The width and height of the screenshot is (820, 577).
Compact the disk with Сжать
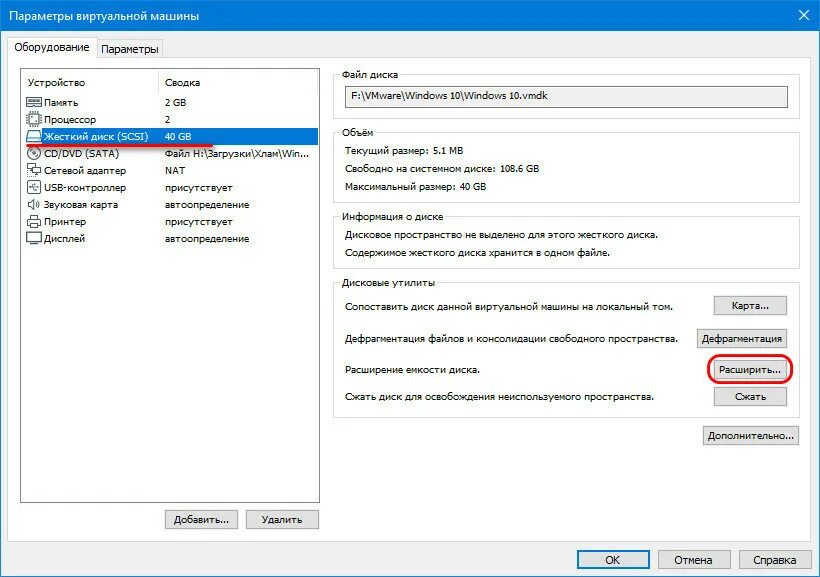tap(750, 397)
